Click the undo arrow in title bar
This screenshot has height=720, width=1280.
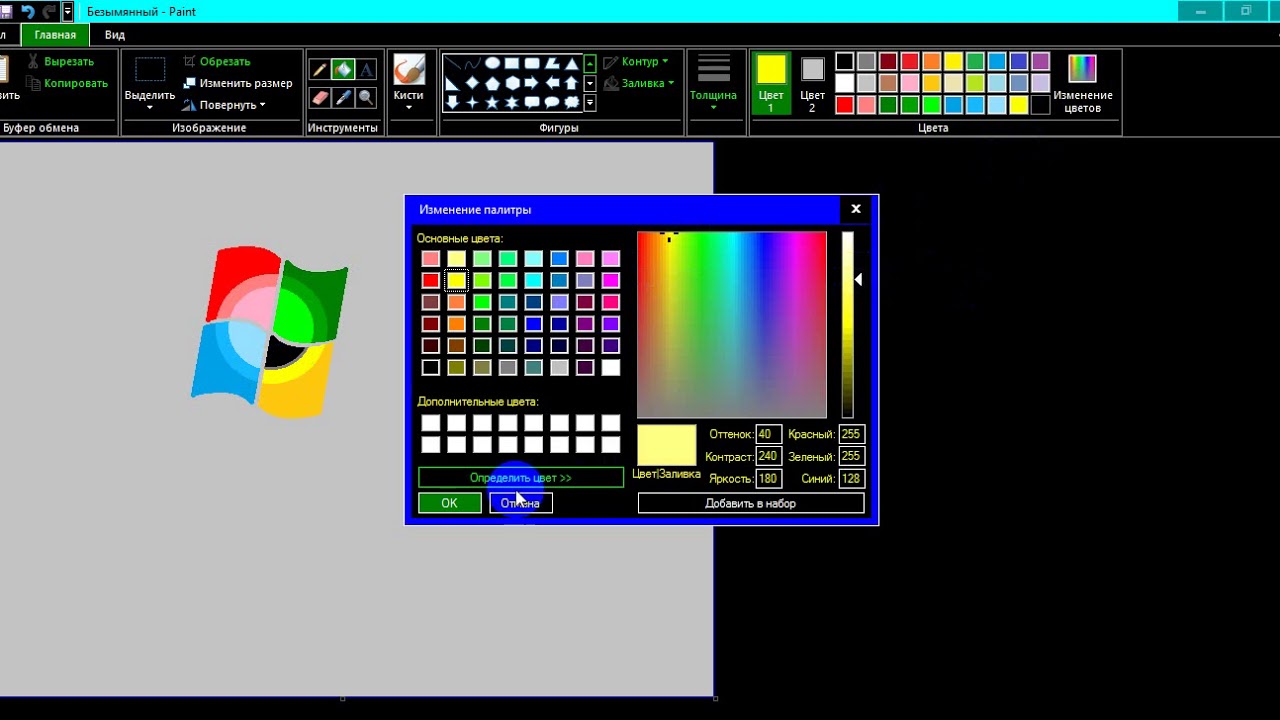27,11
